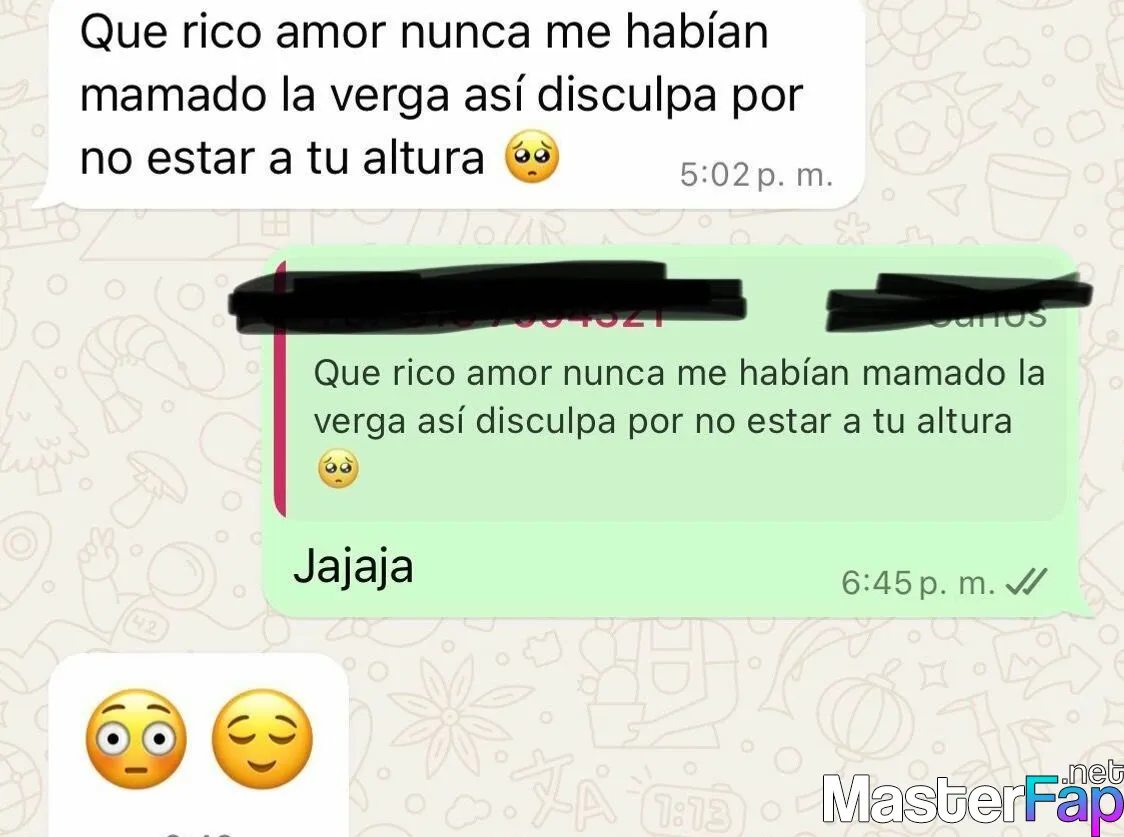Image resolution: width=1124 pixels, height=837 pixels.
Task: Tap the double check read receipt icon
Action: coord(1027,581)
